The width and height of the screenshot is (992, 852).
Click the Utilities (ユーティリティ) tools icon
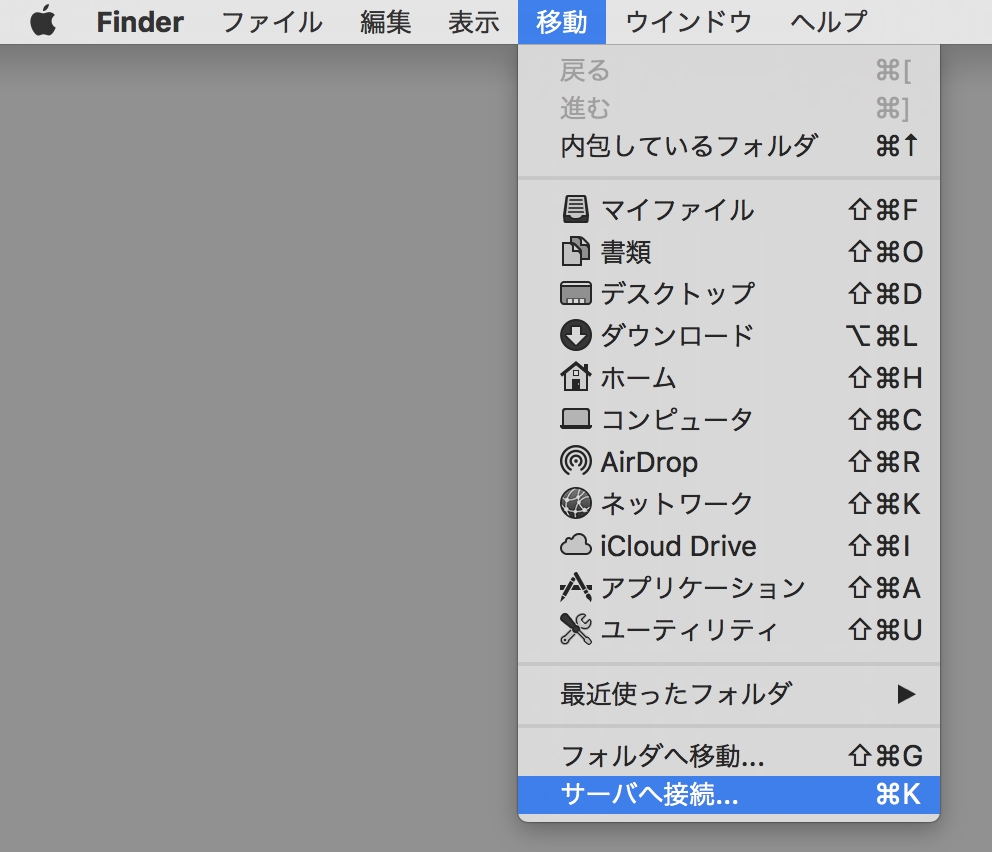(x=576, y=630)
